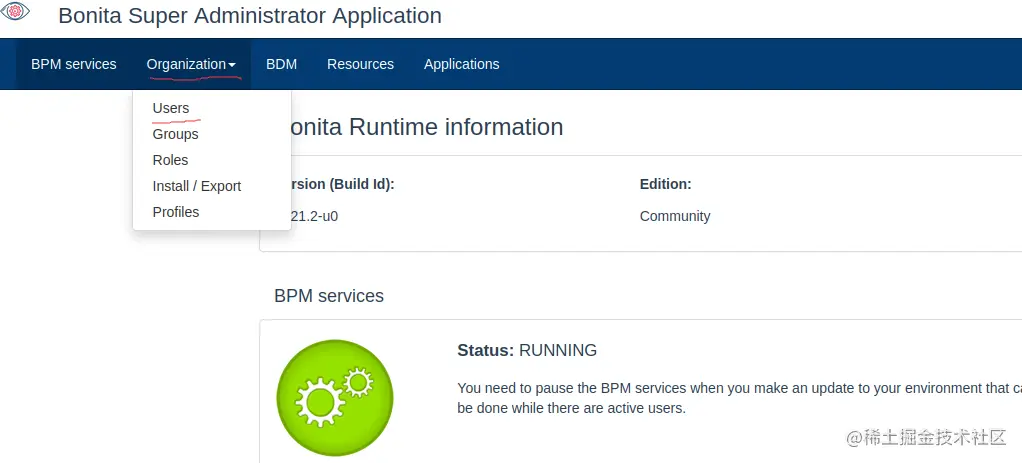Click the Bonita Super Administrator Application title
The image size is (1022, 463).
(250, 16)
